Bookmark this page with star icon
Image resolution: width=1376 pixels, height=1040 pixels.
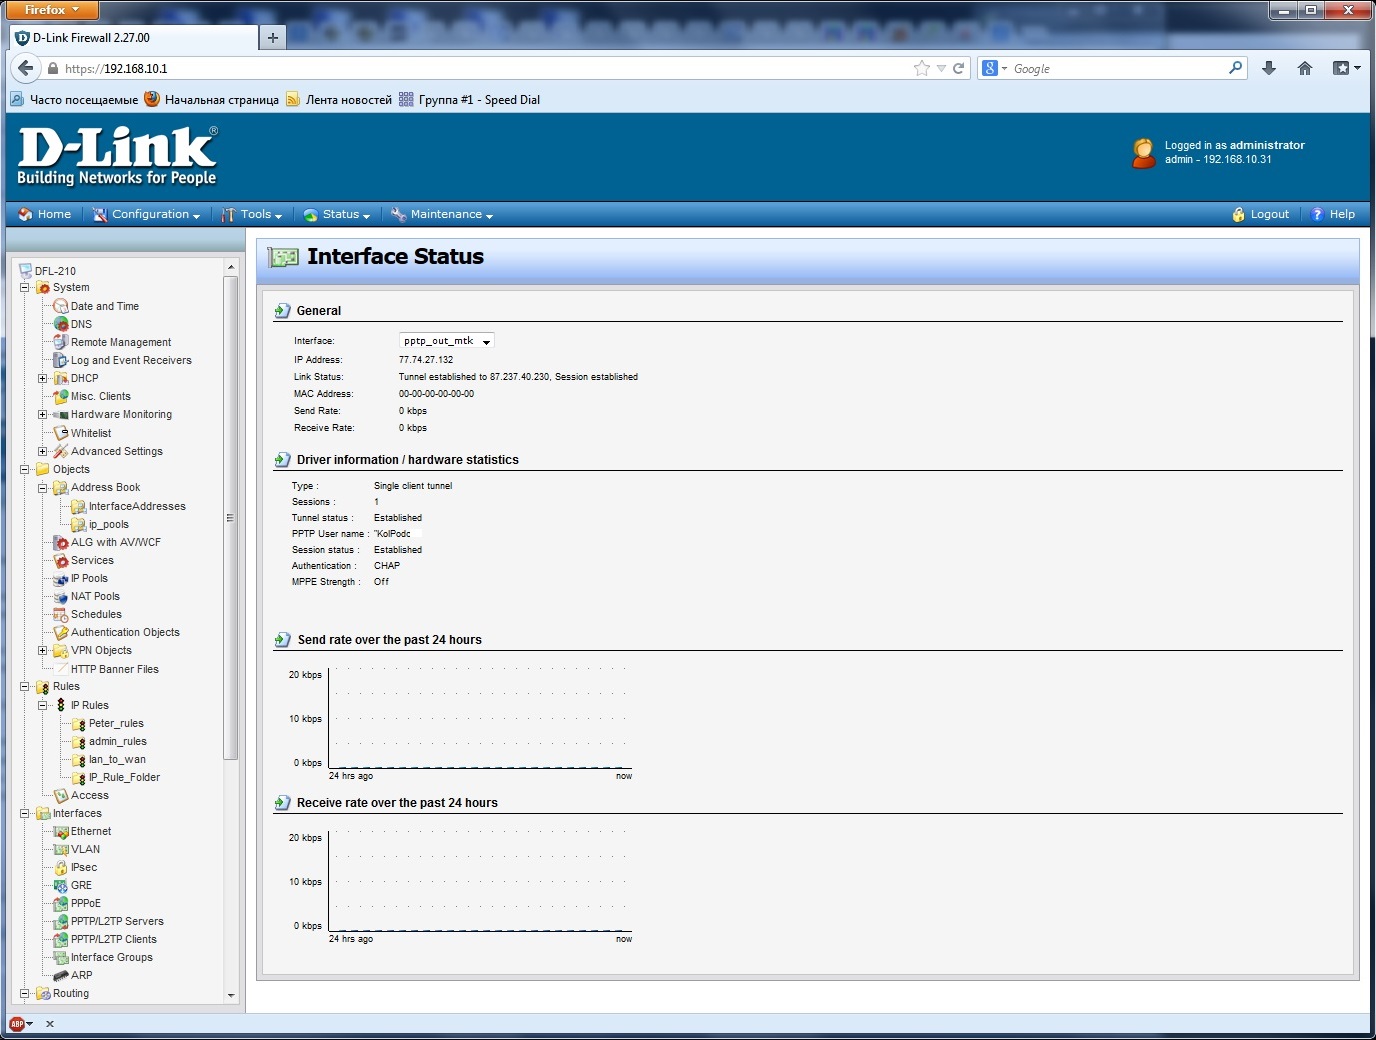point(922,68)
